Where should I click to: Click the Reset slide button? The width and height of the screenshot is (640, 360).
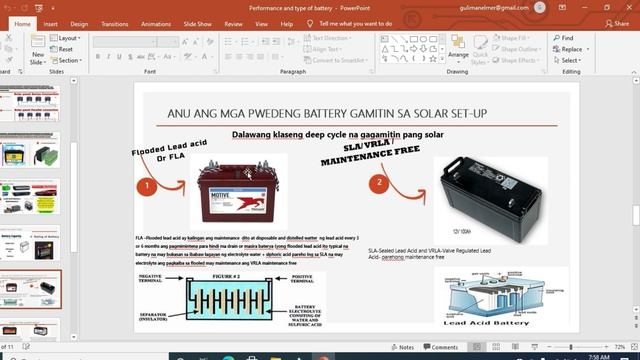(x=61, y=49)
